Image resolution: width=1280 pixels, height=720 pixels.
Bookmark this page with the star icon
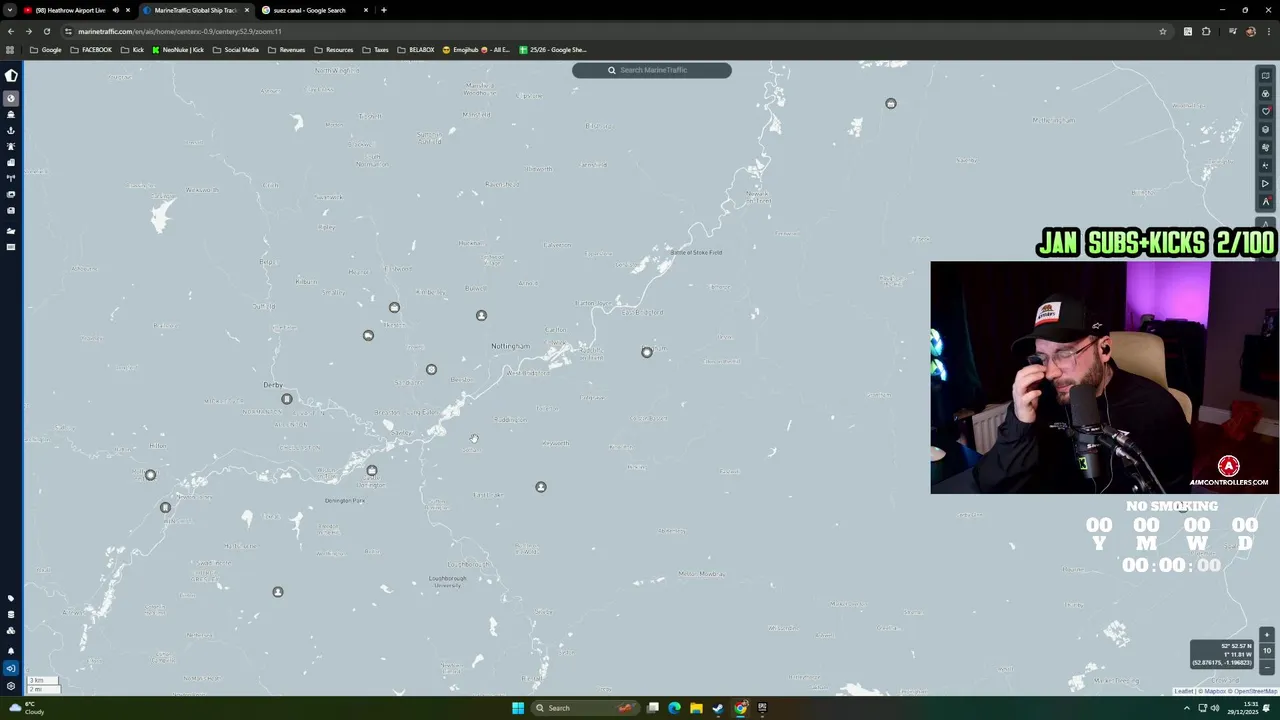point(1163,31)
